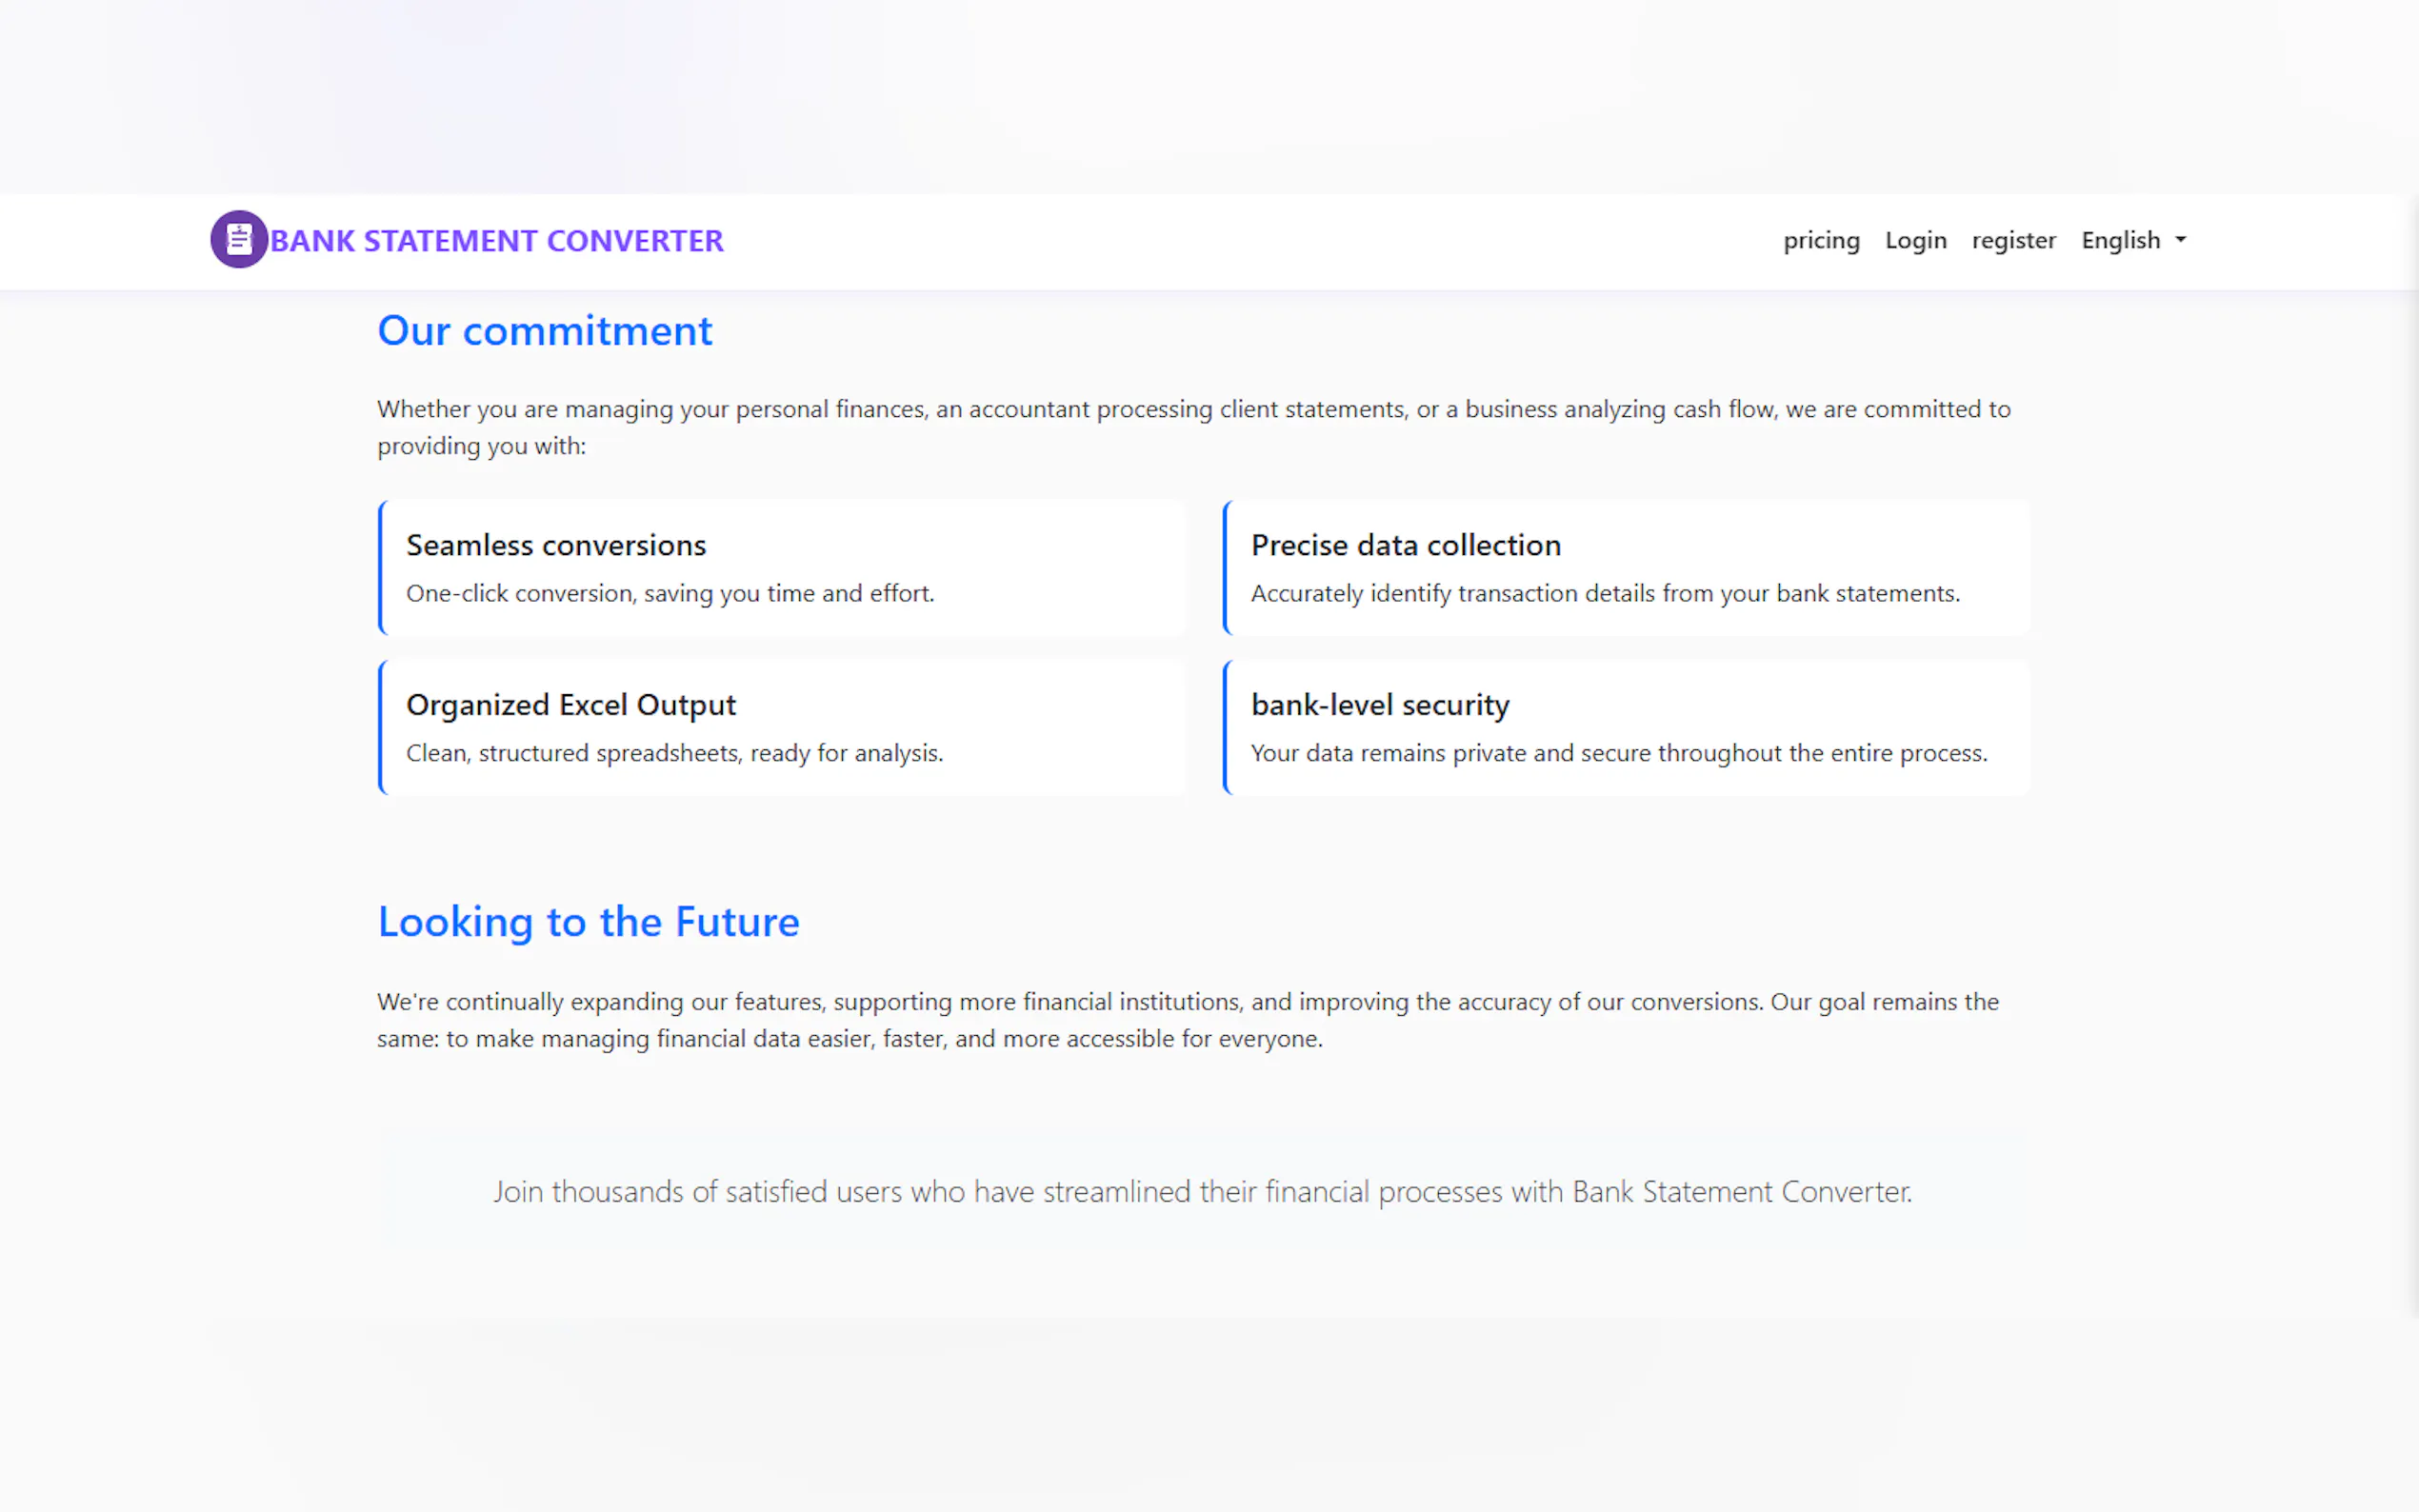The width and height of the screenshot is (2419, 1512).
Task: Click the Join thousands of satisfied users banner
Action: (x=1202, y=1192)
